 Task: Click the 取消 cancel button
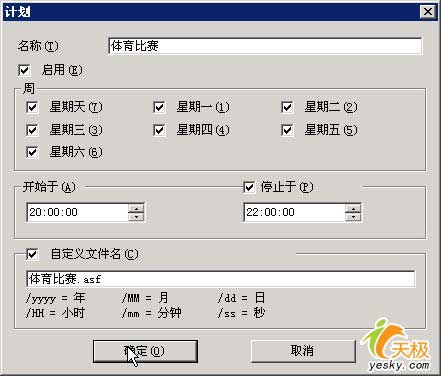302,351
